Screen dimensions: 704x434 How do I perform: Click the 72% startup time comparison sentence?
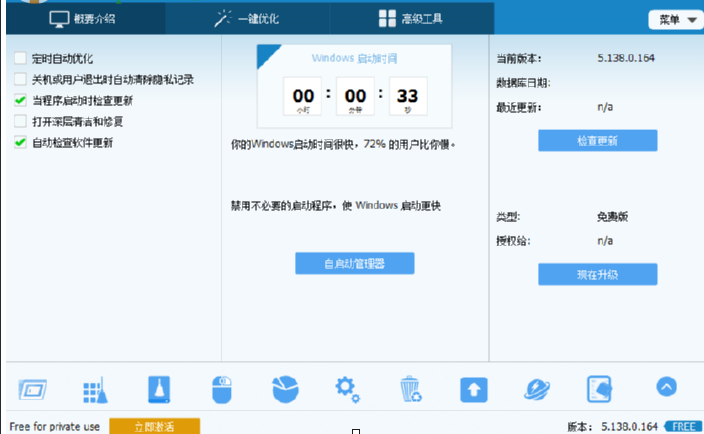tap(343, 145)
